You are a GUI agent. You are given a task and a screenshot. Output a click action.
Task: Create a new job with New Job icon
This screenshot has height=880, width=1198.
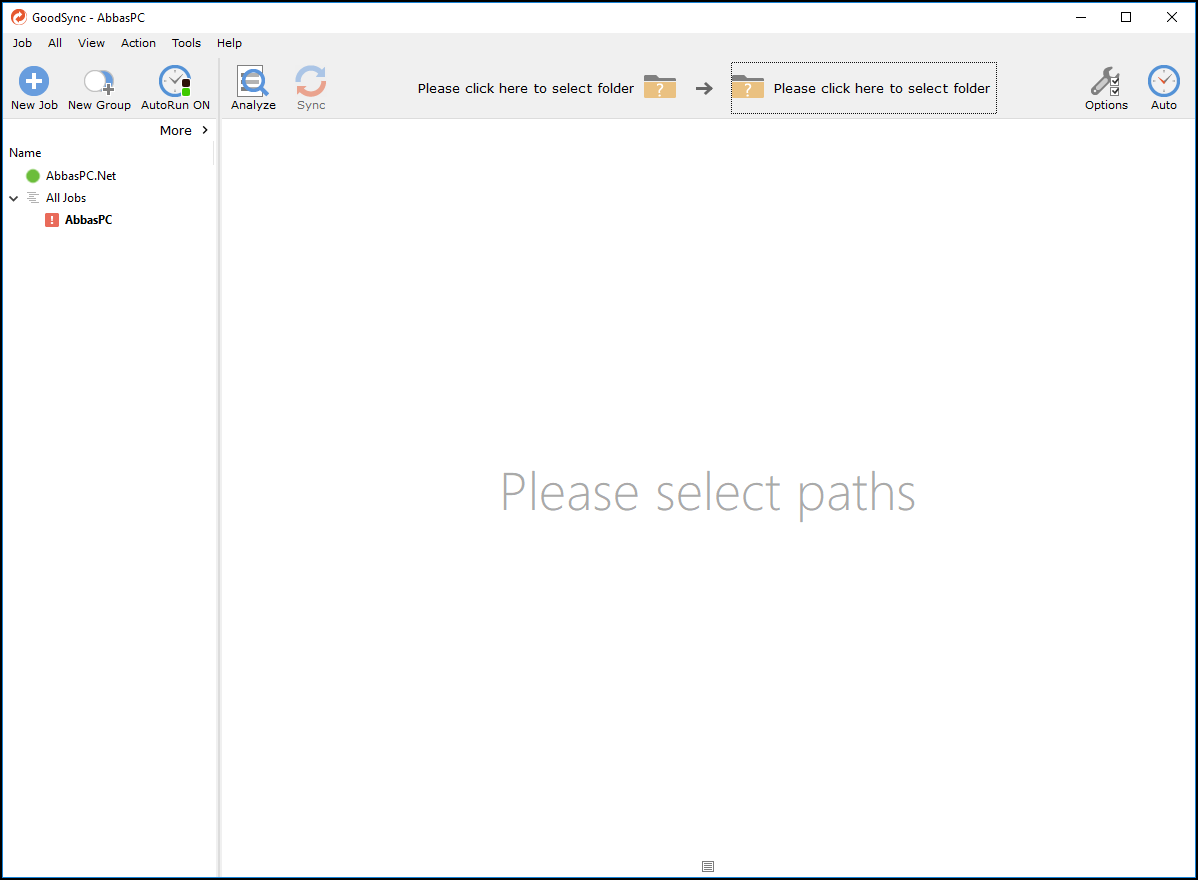pos(34,81)
